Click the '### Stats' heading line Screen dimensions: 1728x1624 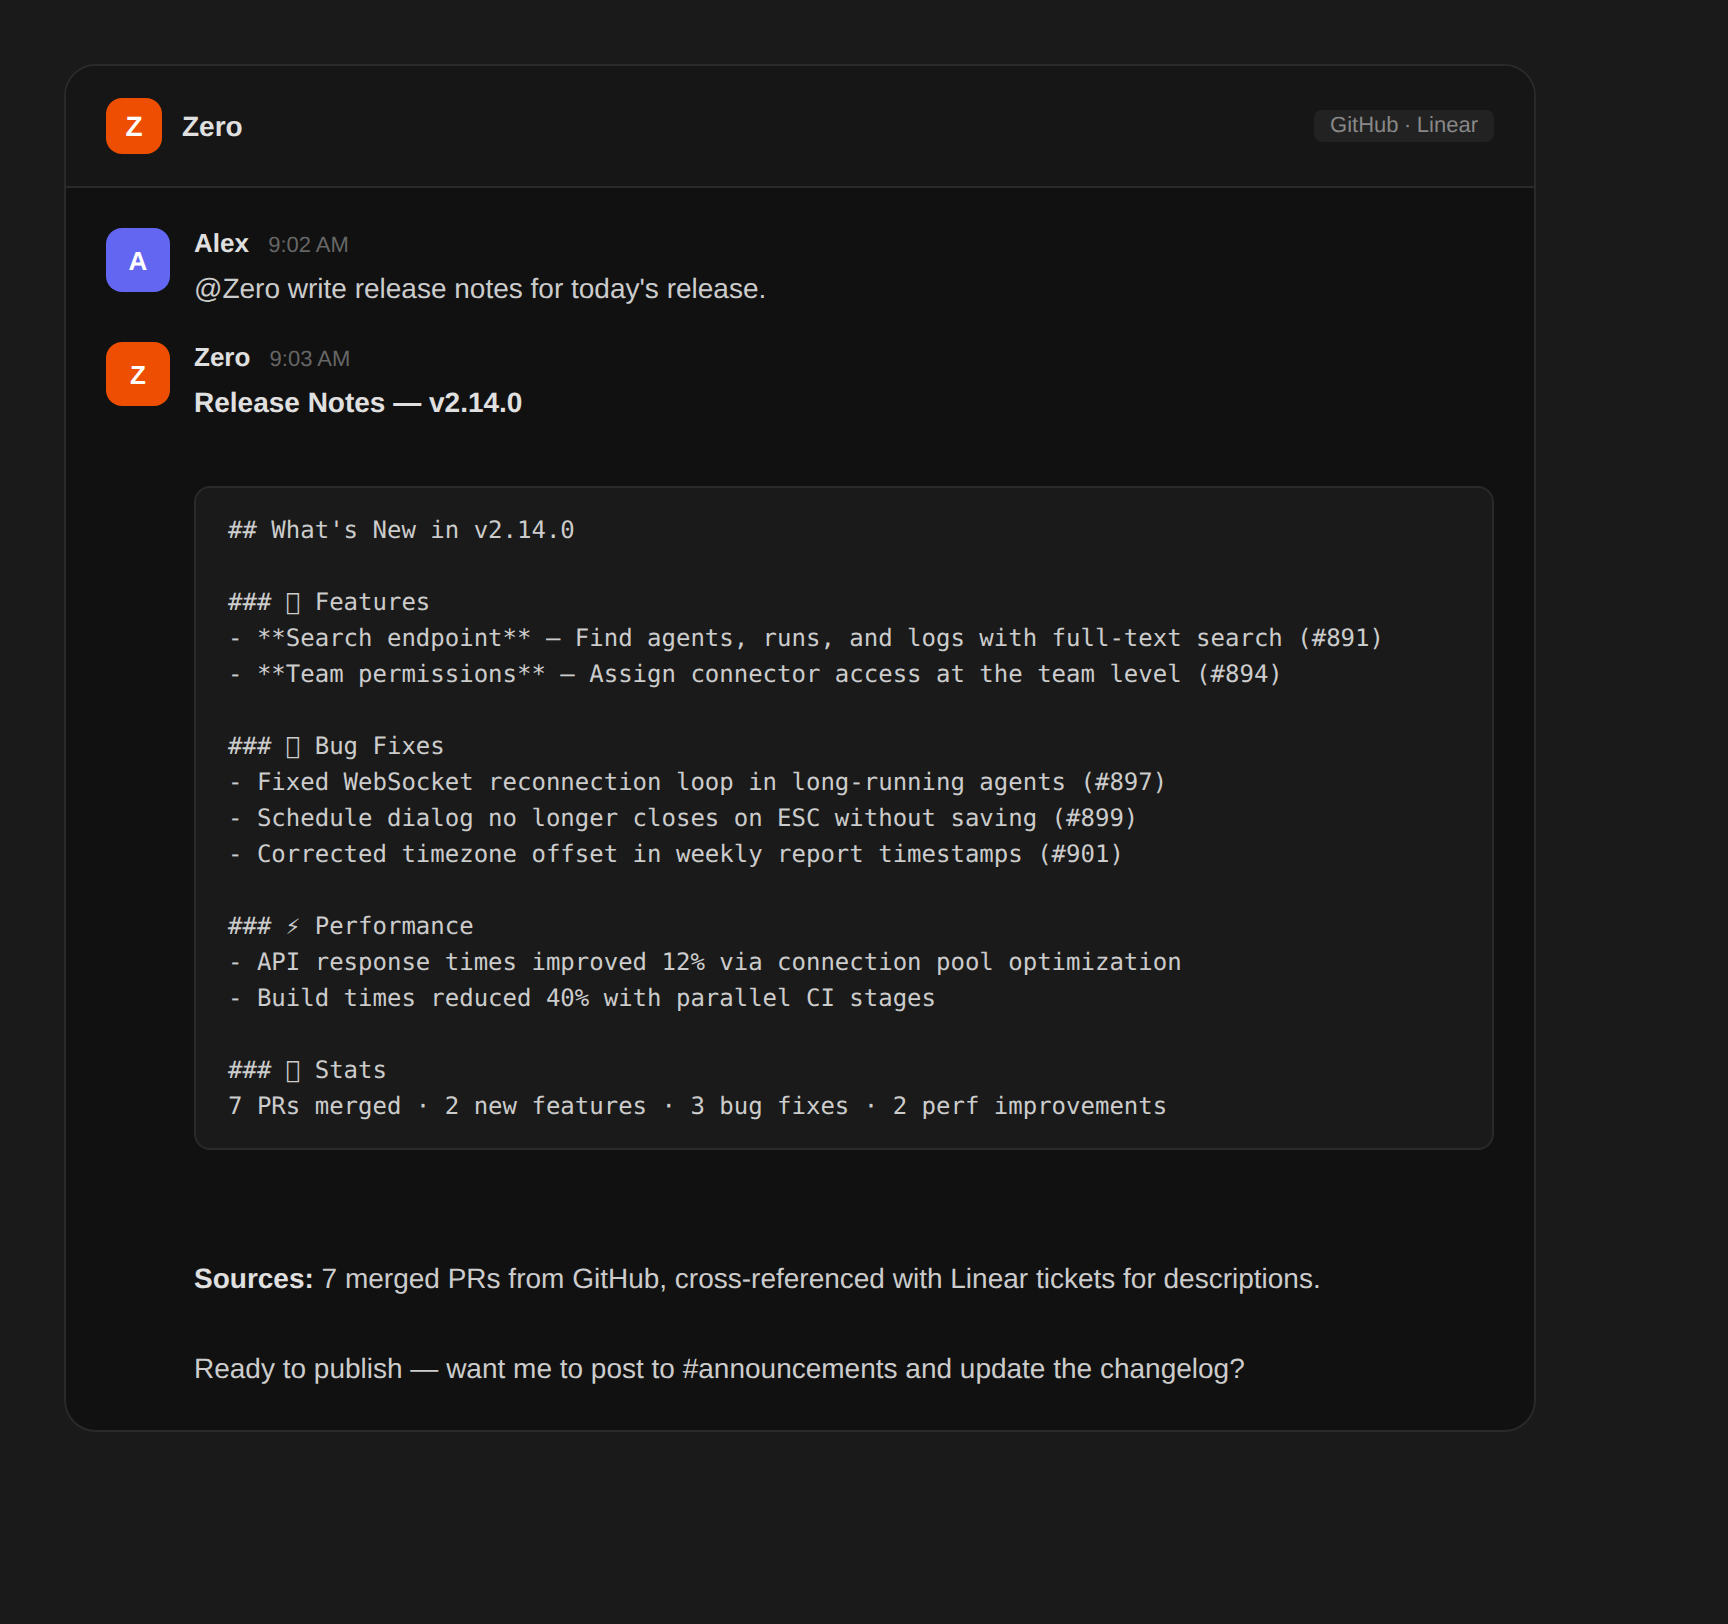(307, 1070)
